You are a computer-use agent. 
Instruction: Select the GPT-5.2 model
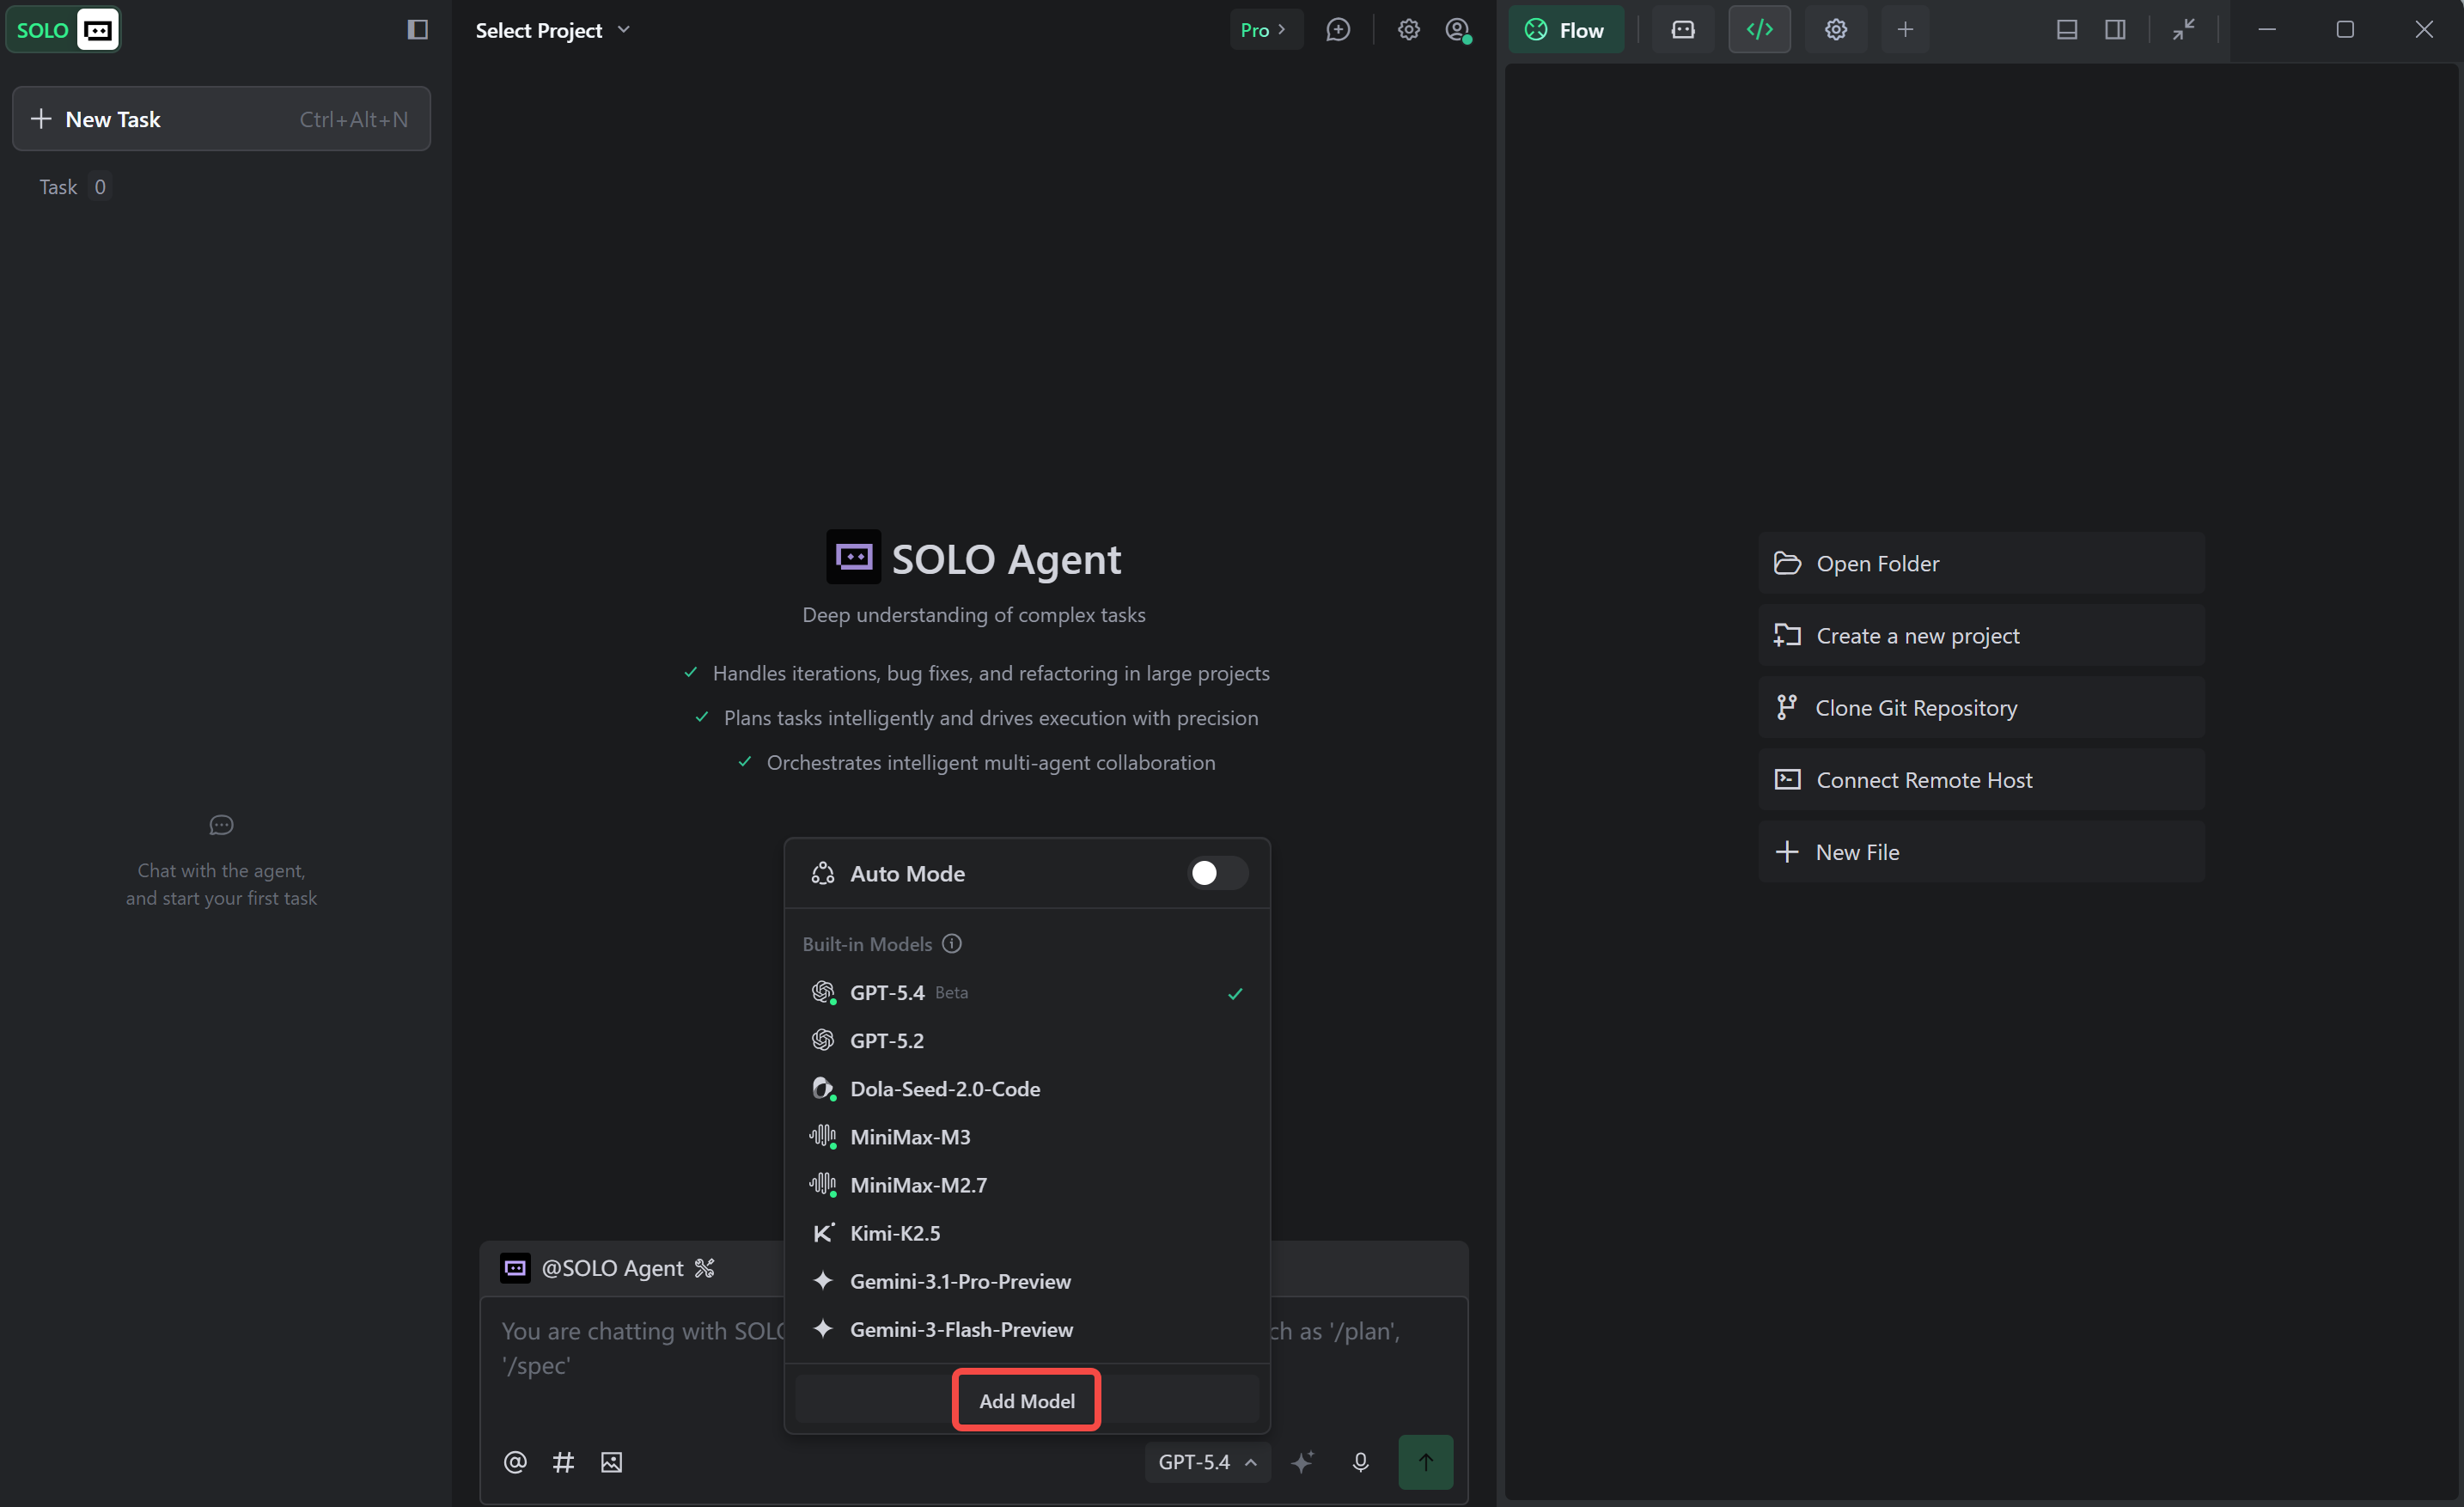(x=1027, y=1040)
